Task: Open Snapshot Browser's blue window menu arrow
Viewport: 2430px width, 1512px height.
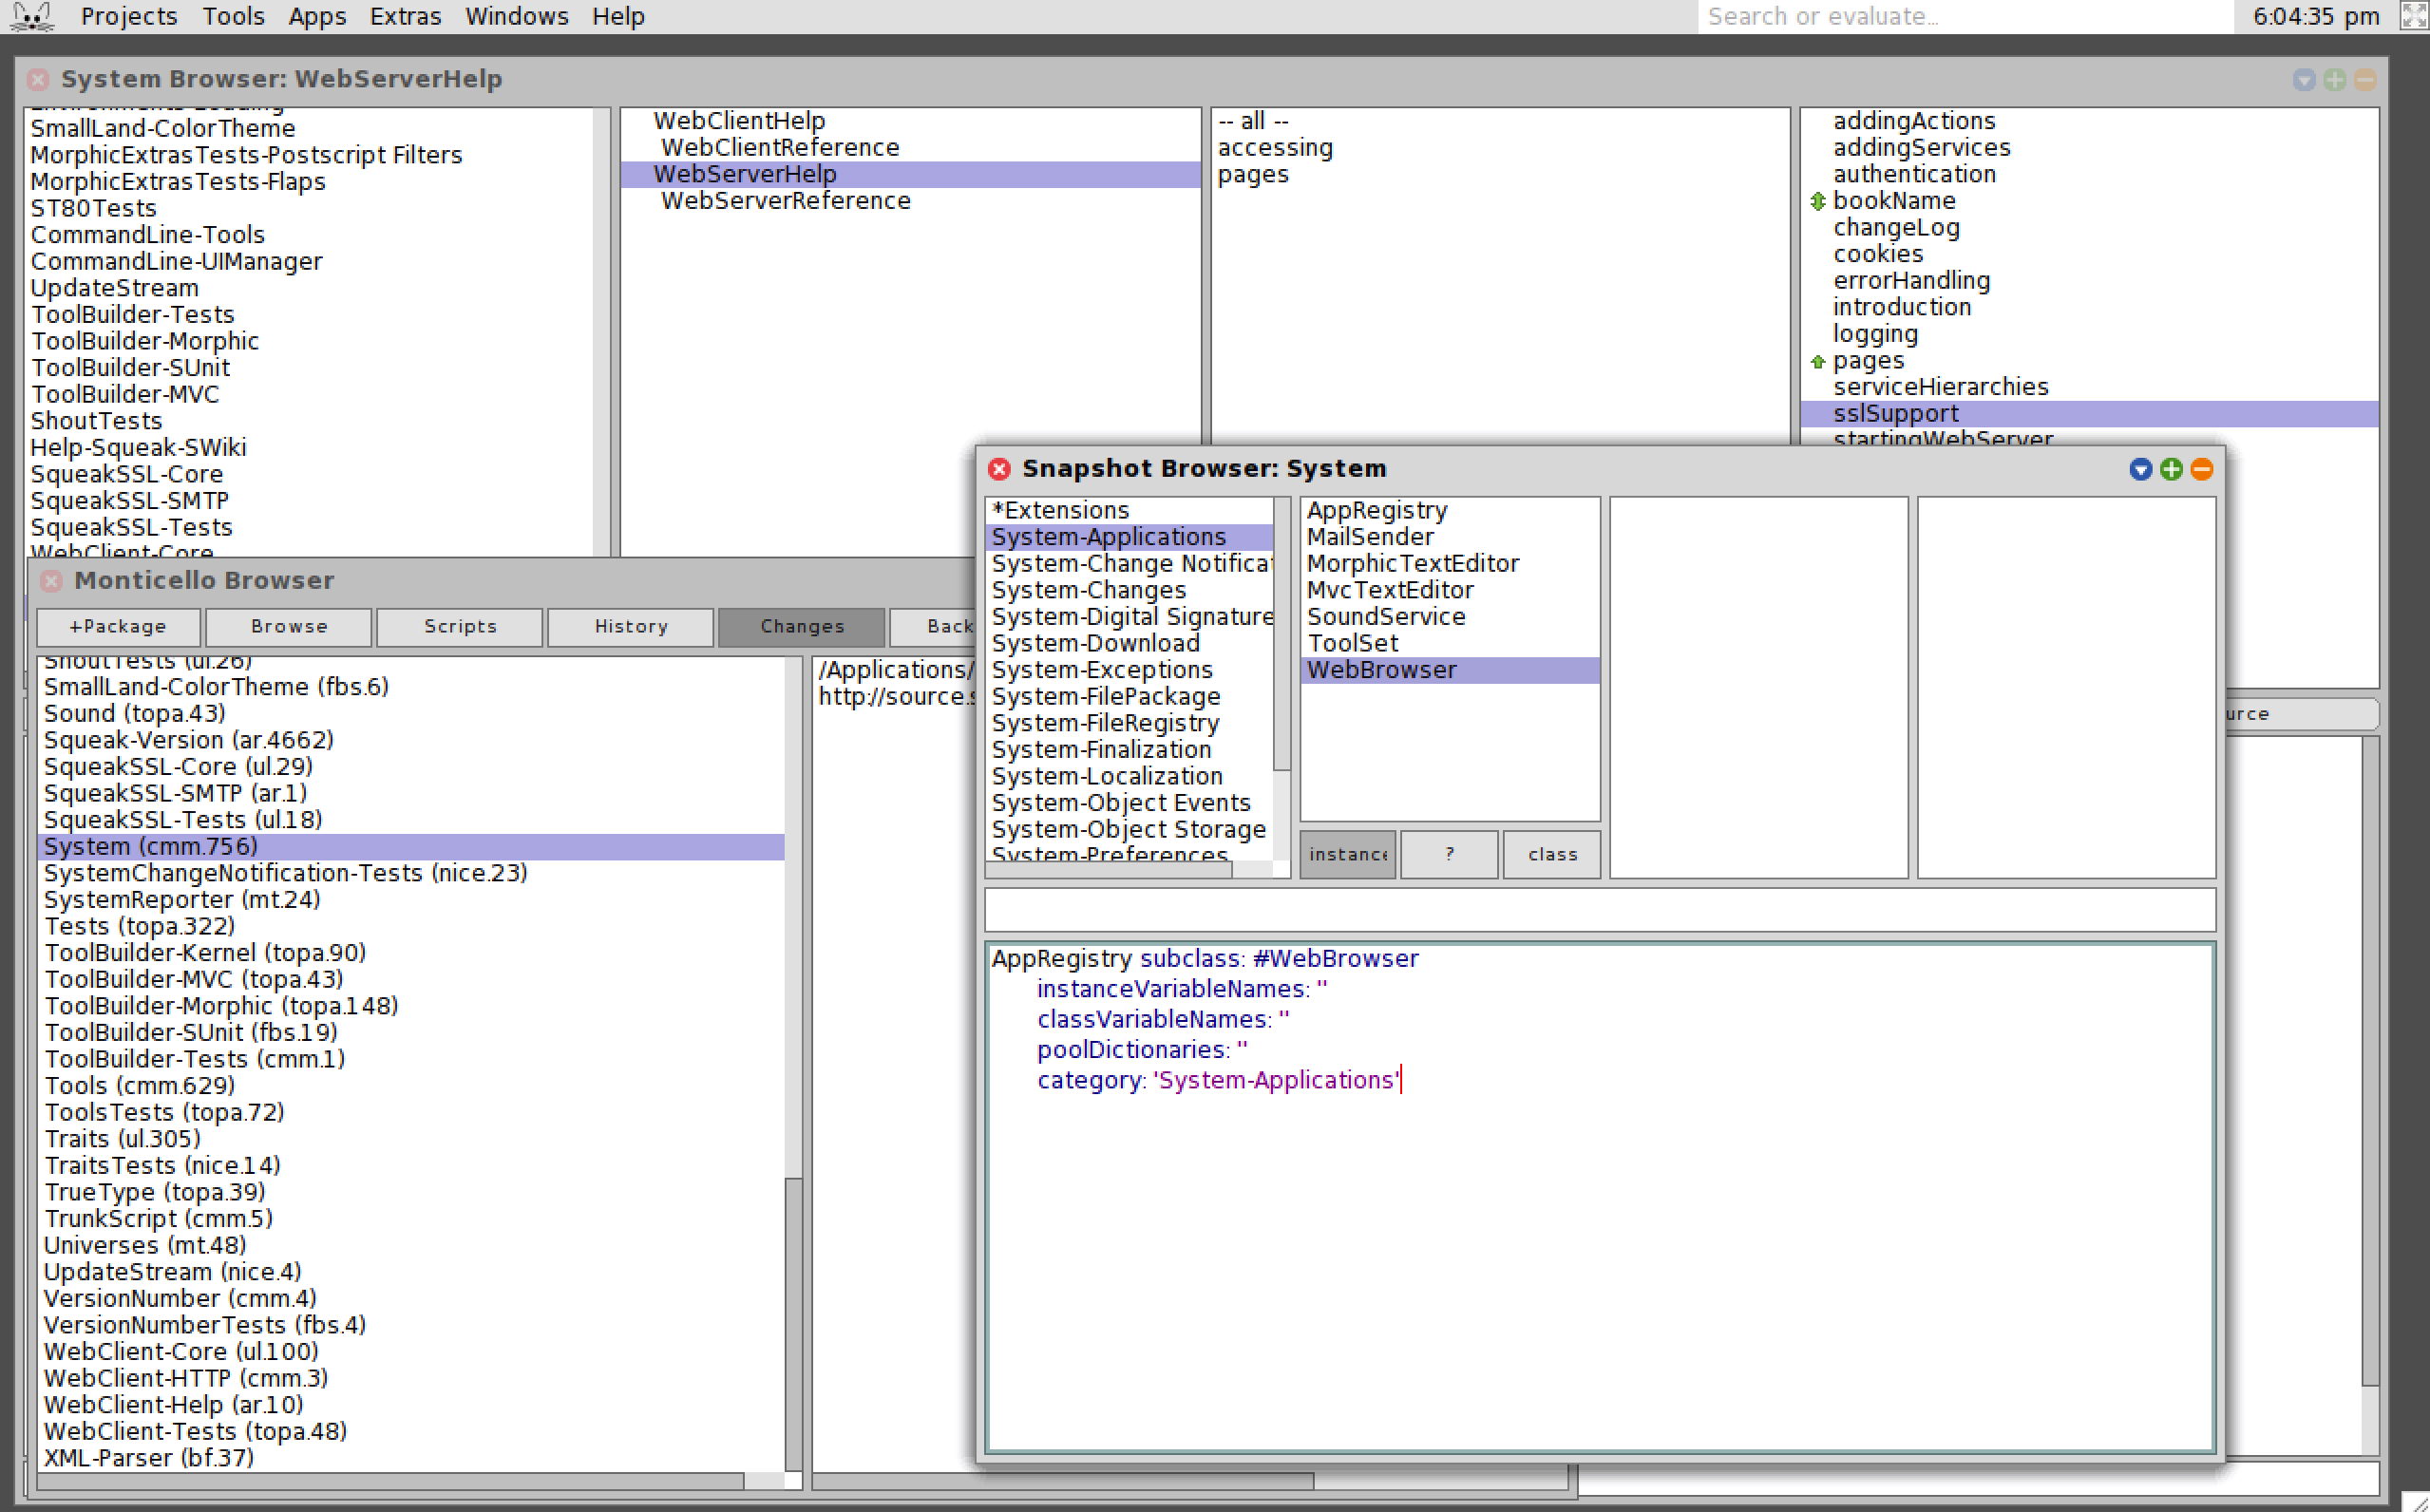Action: (2140, 469)
